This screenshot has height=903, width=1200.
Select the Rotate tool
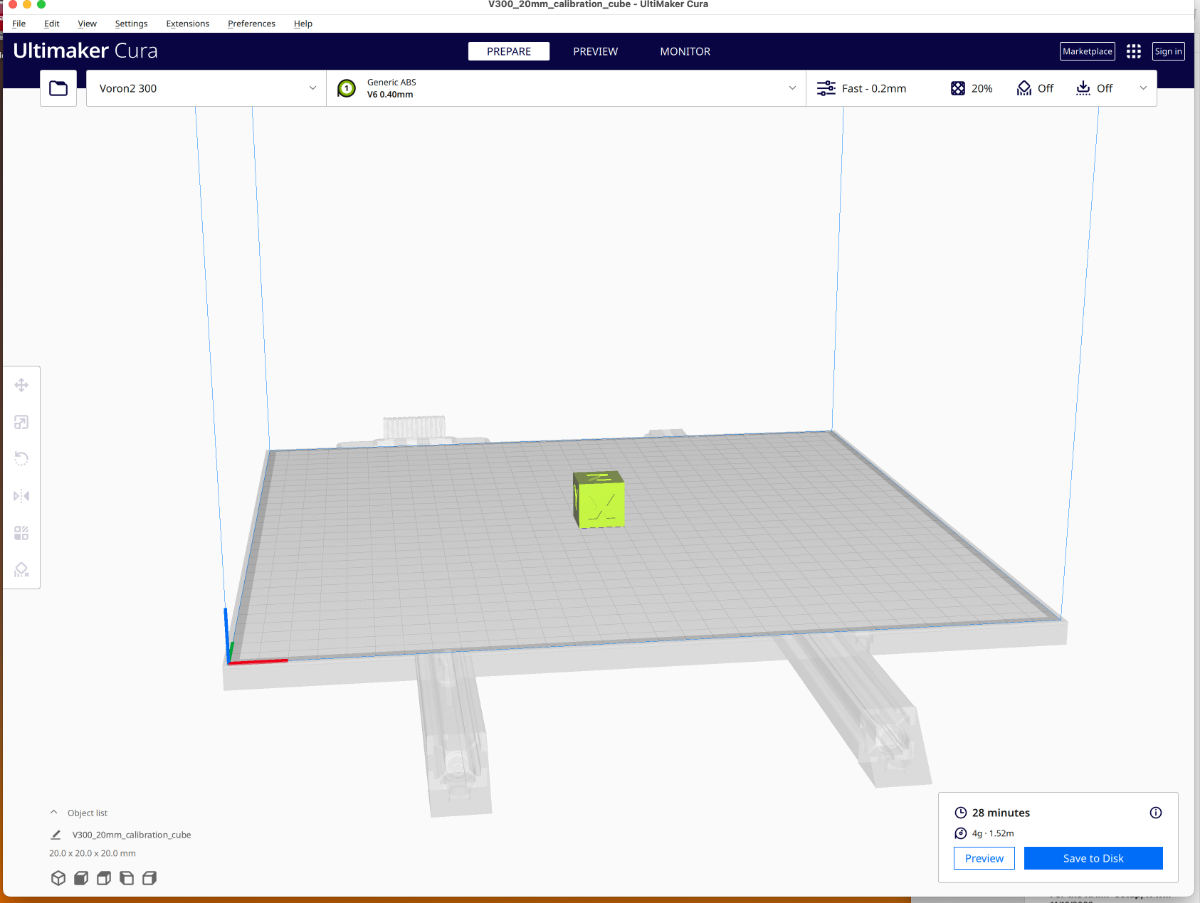[21, 459]
